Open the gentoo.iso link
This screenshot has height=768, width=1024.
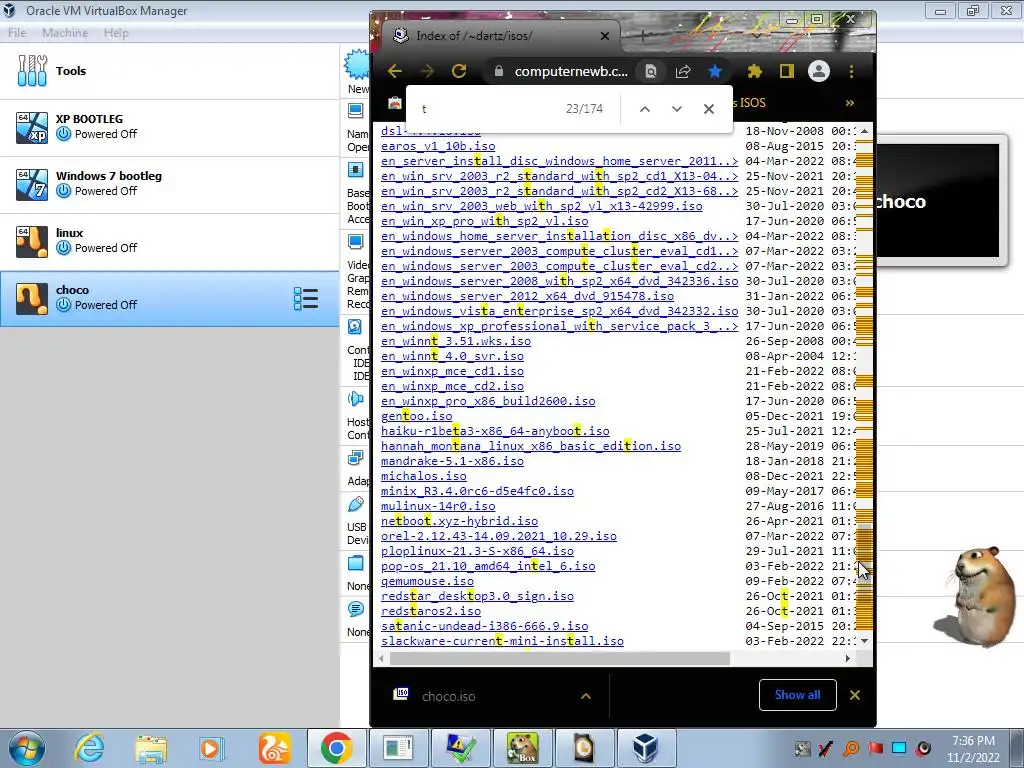[417, 416]
